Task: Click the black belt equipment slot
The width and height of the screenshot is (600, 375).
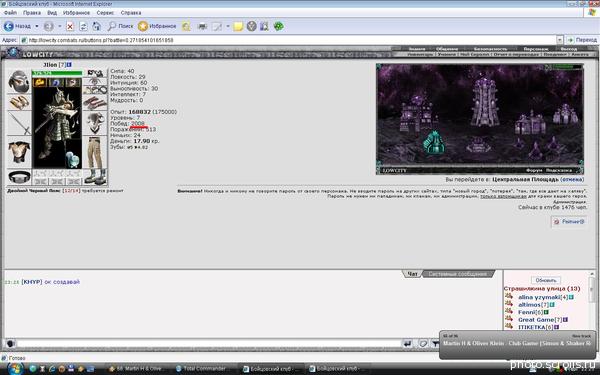Action: 19,177
